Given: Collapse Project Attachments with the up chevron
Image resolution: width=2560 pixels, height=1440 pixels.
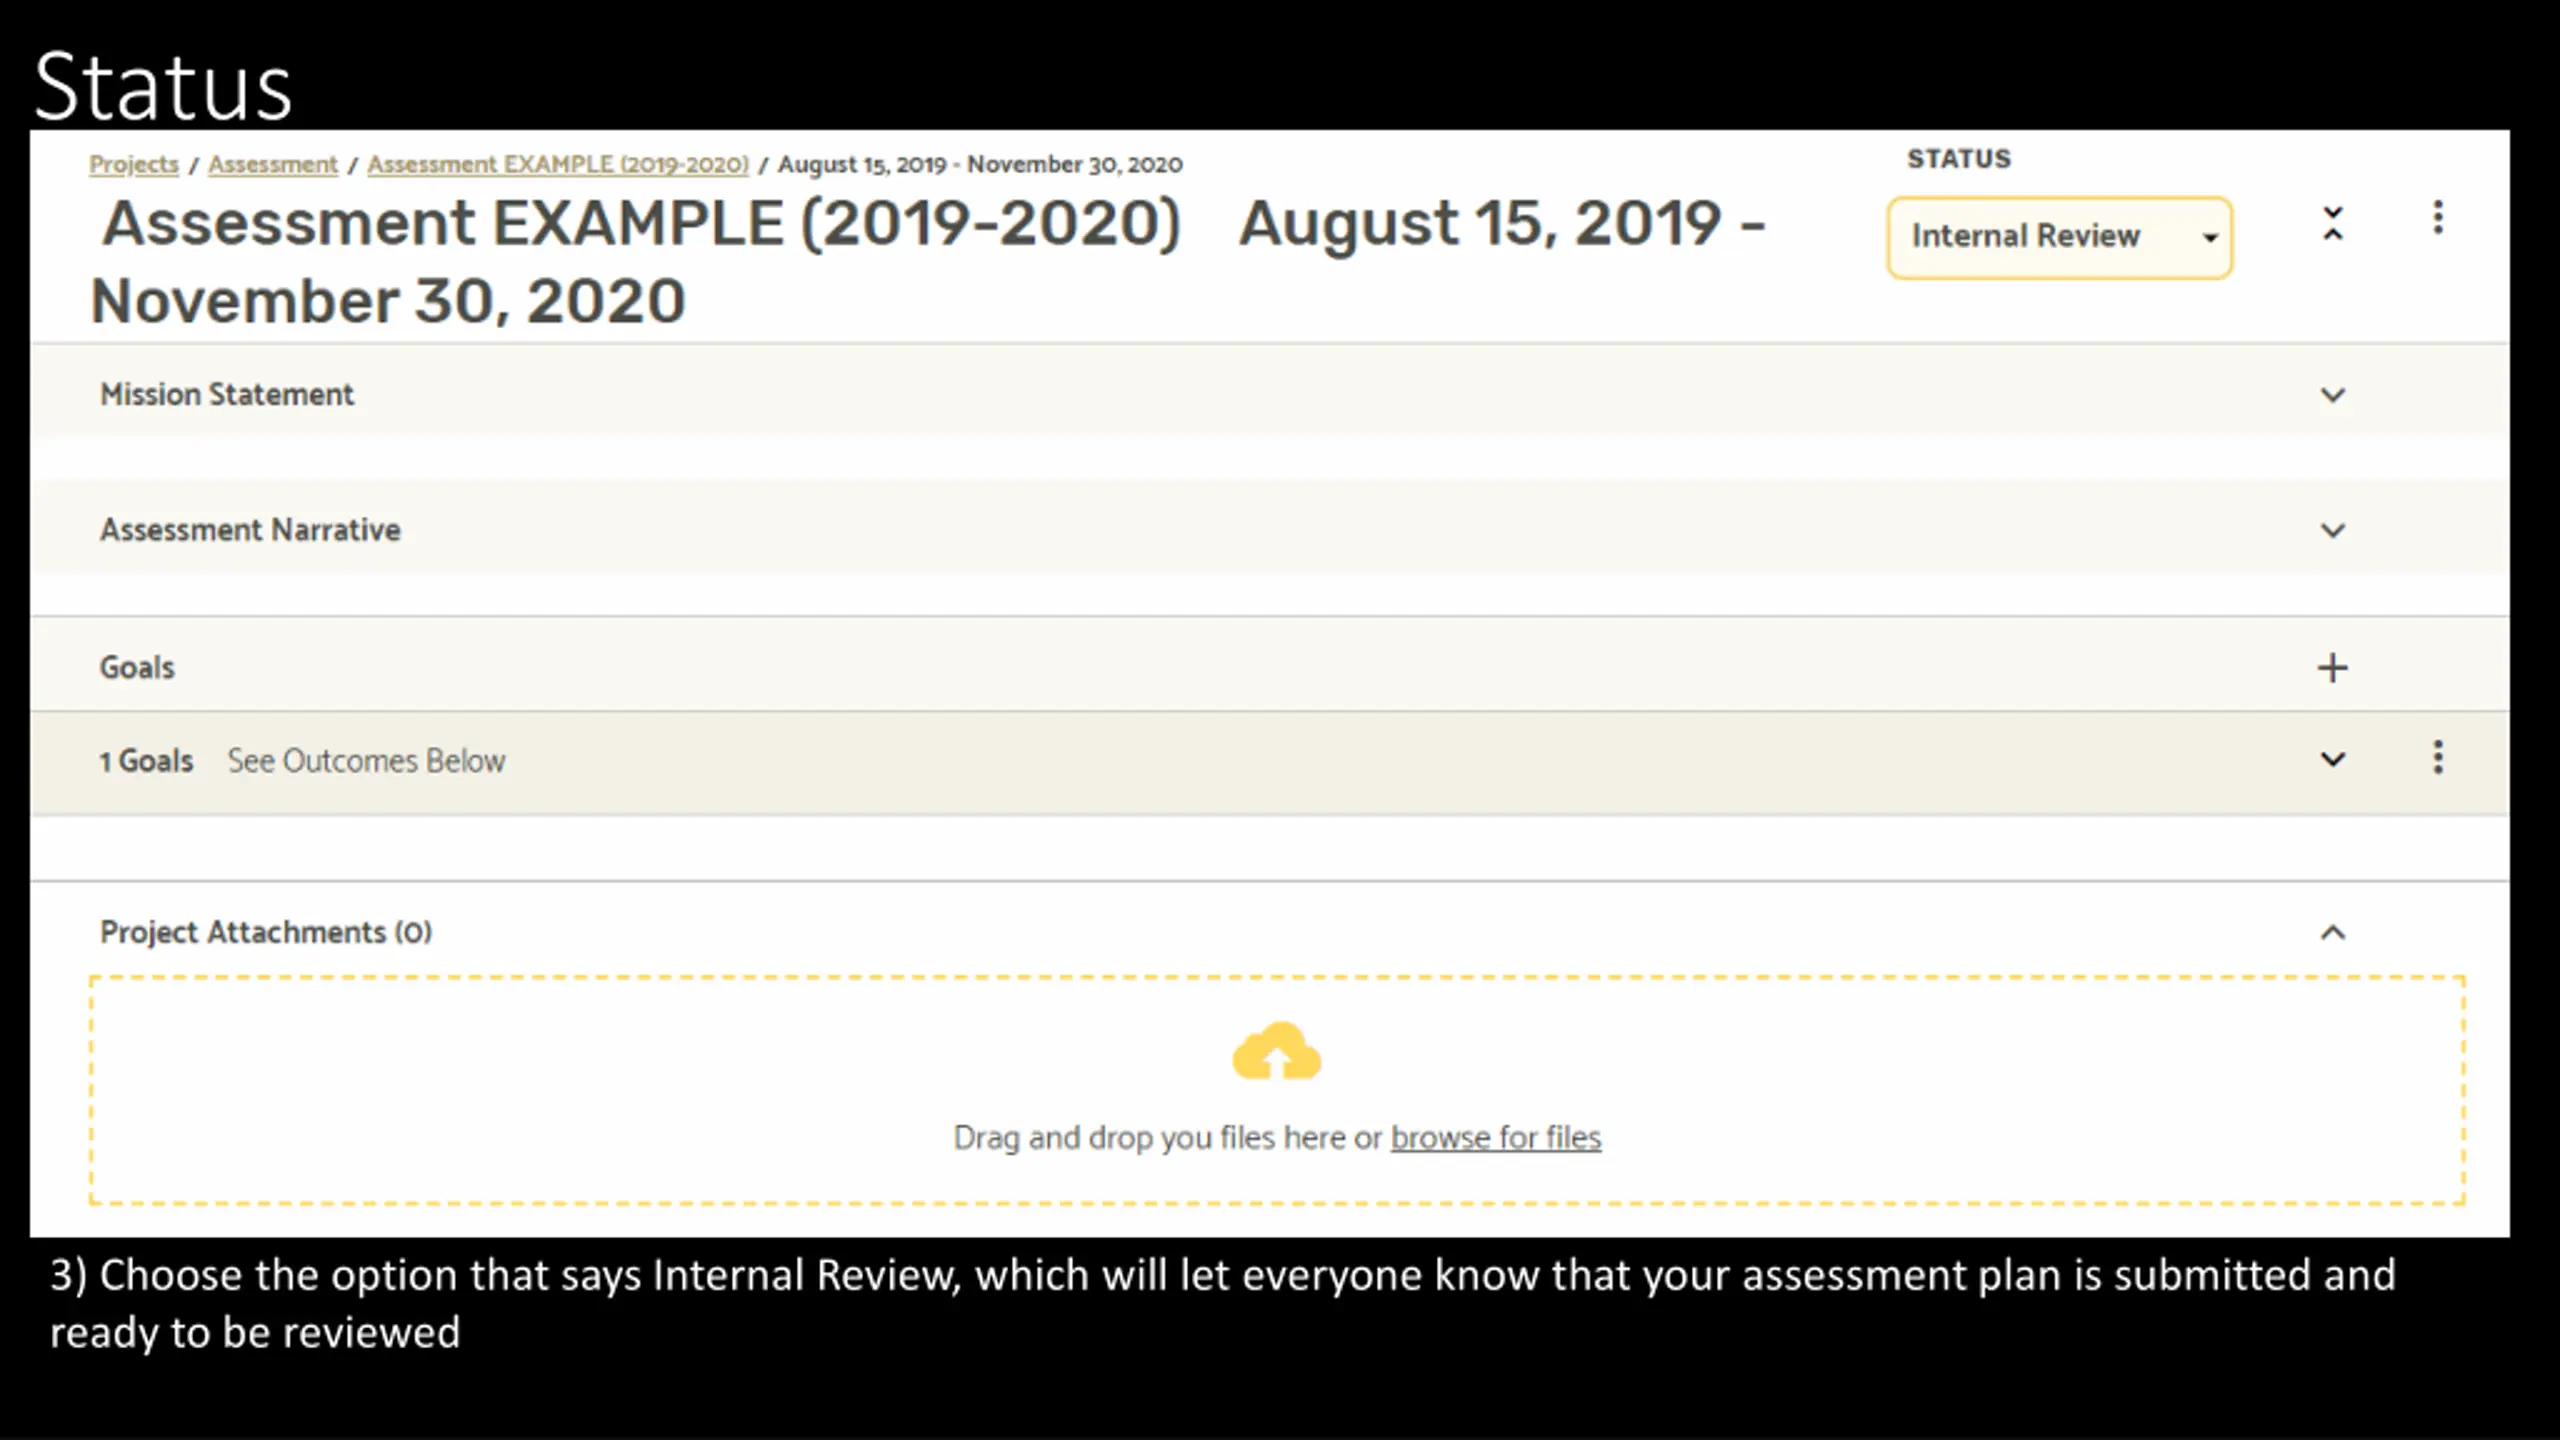Looking at the screenshot, I should click(2332, 932).
